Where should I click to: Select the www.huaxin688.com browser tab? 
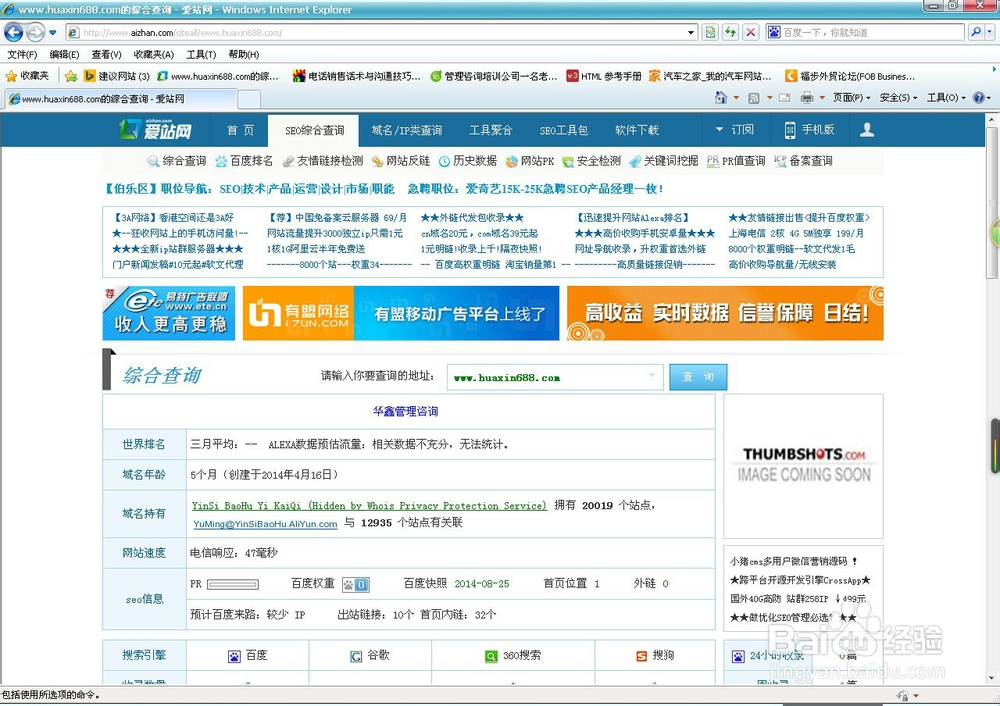click(121, 99)
